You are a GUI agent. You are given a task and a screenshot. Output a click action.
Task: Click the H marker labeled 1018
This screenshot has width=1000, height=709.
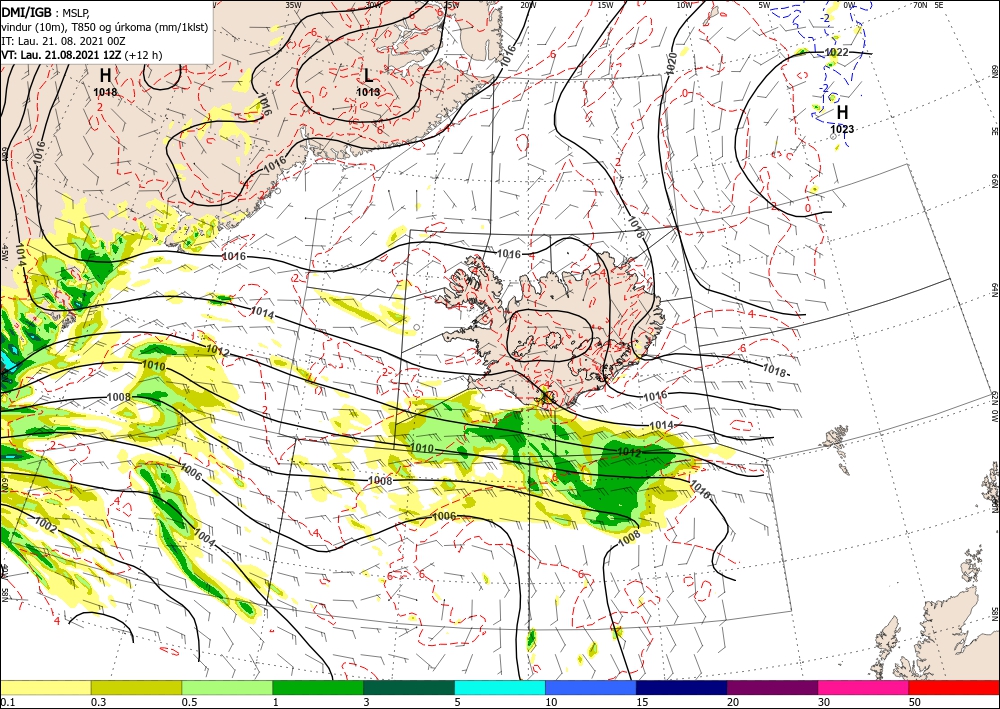point(105,75)
